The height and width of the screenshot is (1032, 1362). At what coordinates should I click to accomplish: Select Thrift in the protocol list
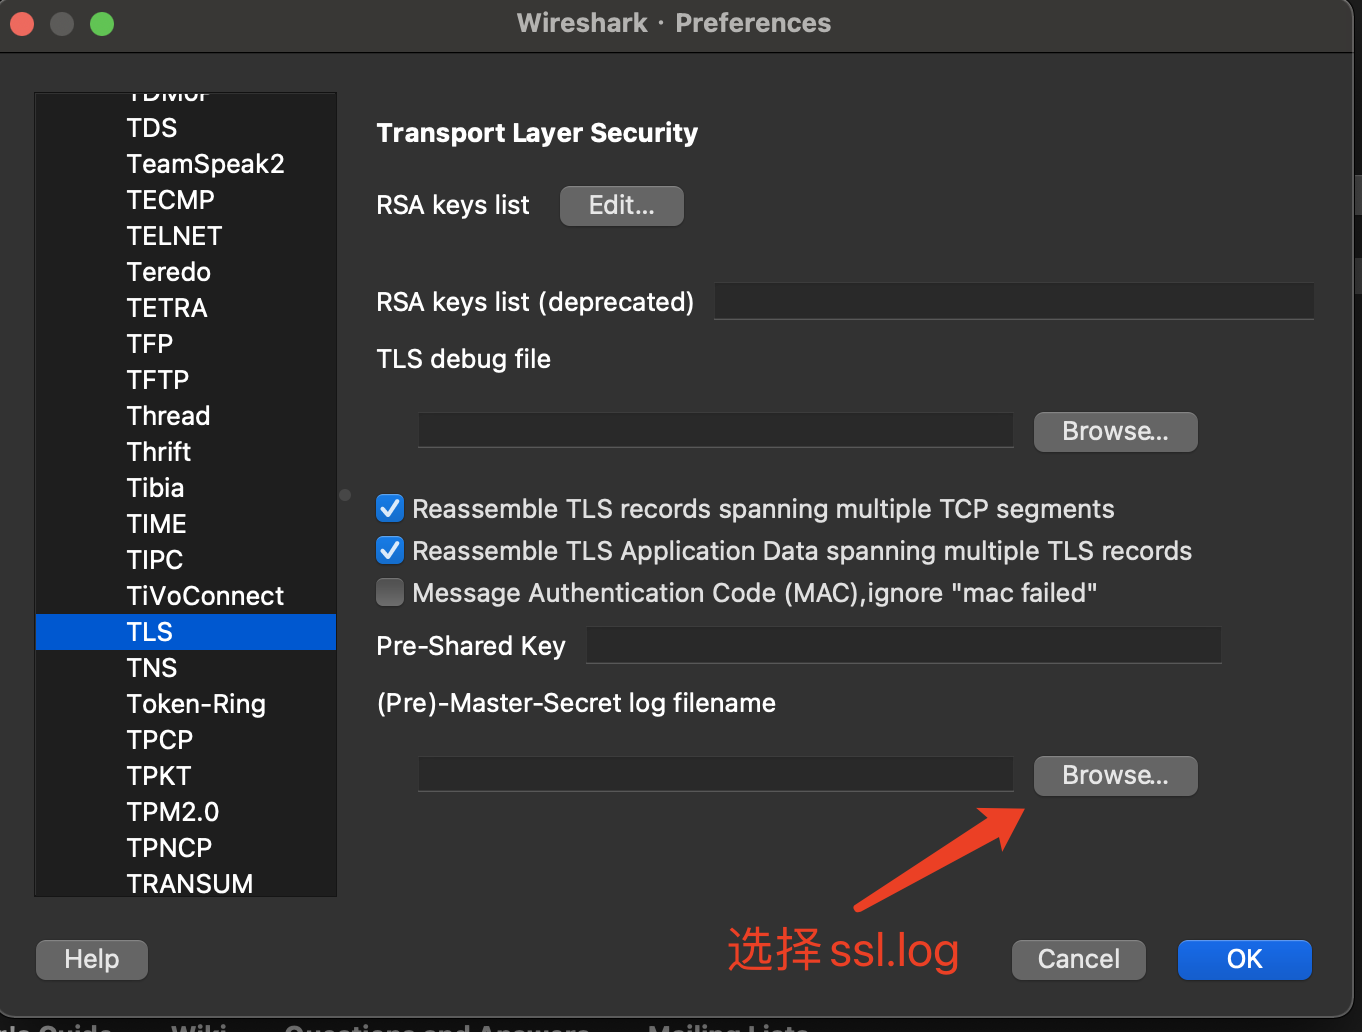159,452
